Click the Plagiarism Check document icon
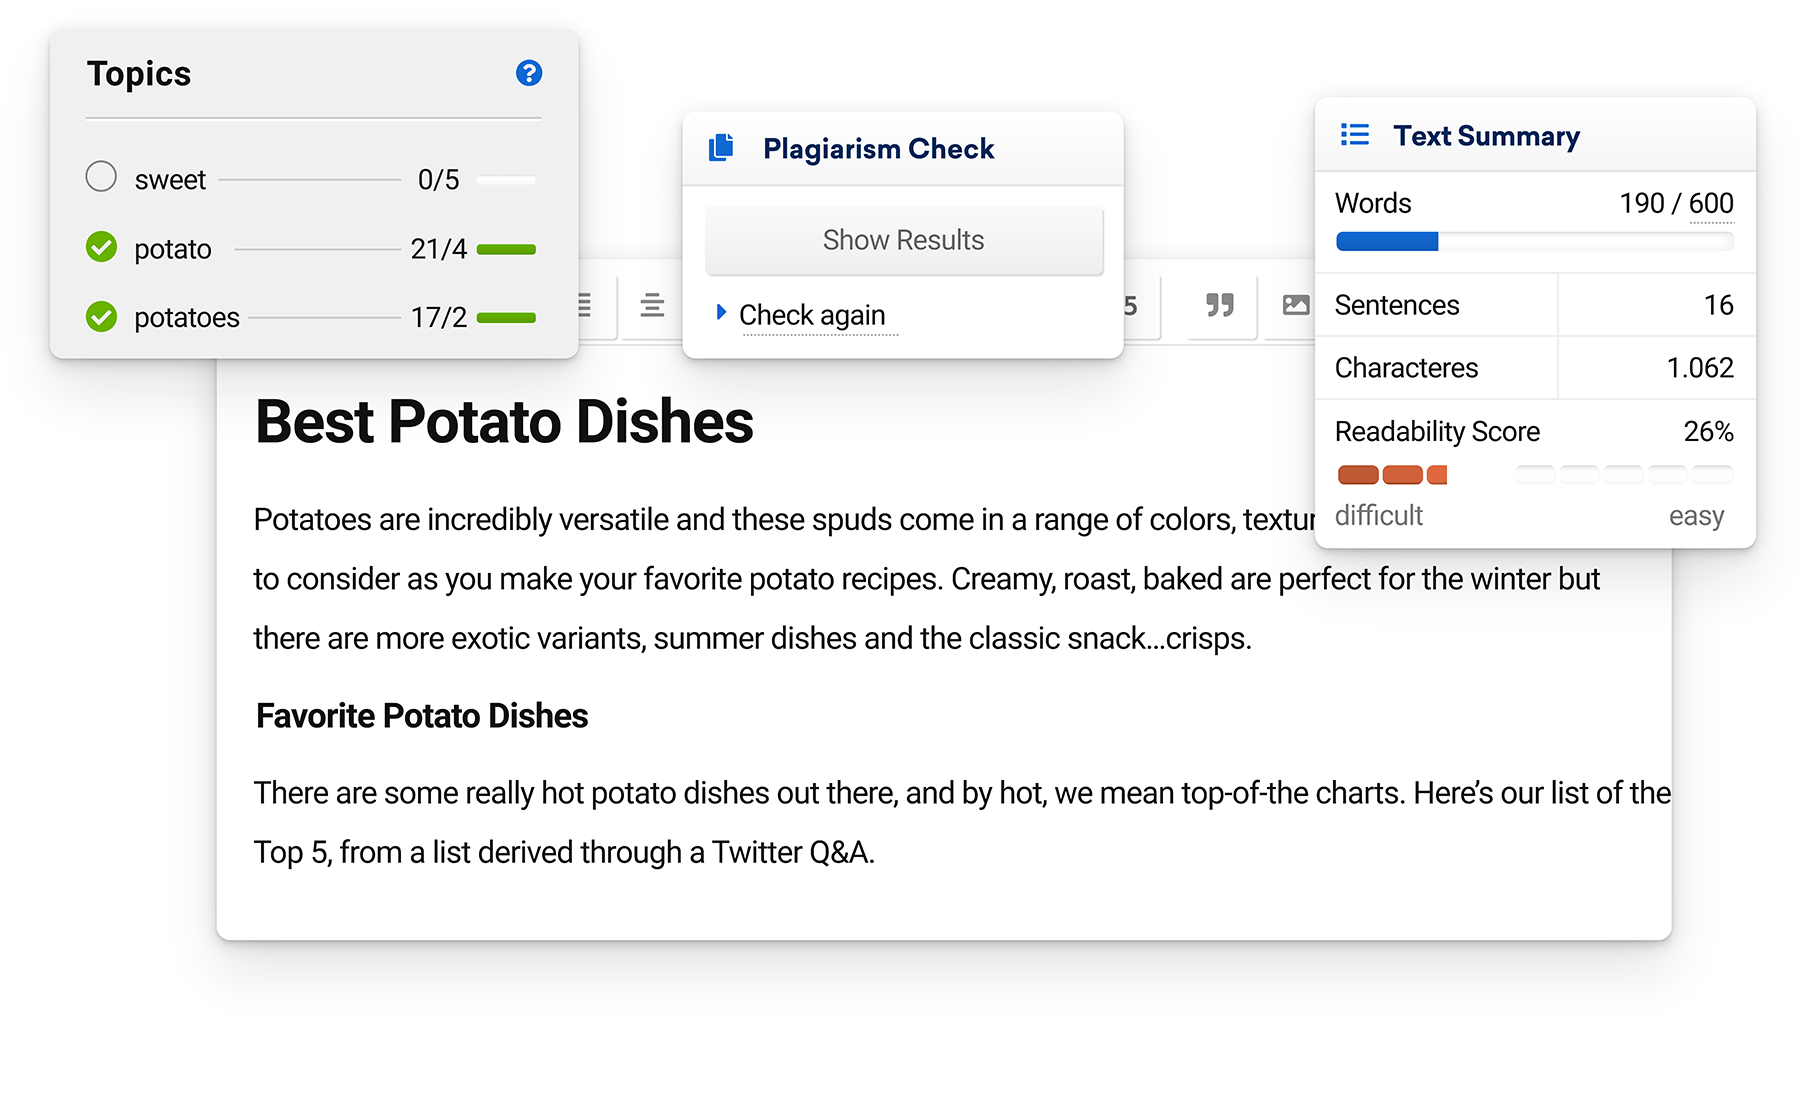Screen dimensions: 1806x1096 pyautogui.click(x=721, y=148)
